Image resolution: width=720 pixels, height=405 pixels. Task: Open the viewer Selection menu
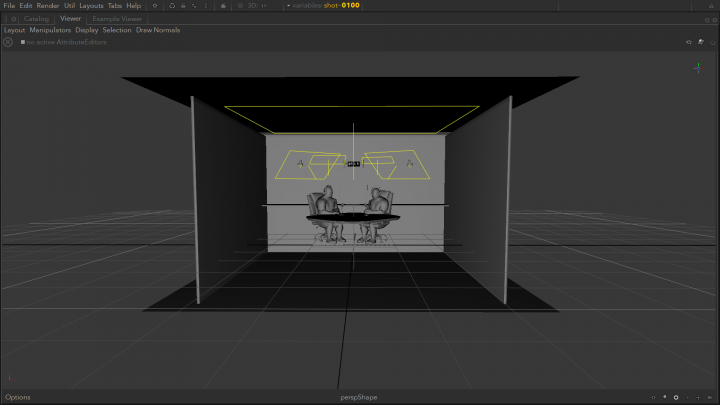(x=117, y=30)
